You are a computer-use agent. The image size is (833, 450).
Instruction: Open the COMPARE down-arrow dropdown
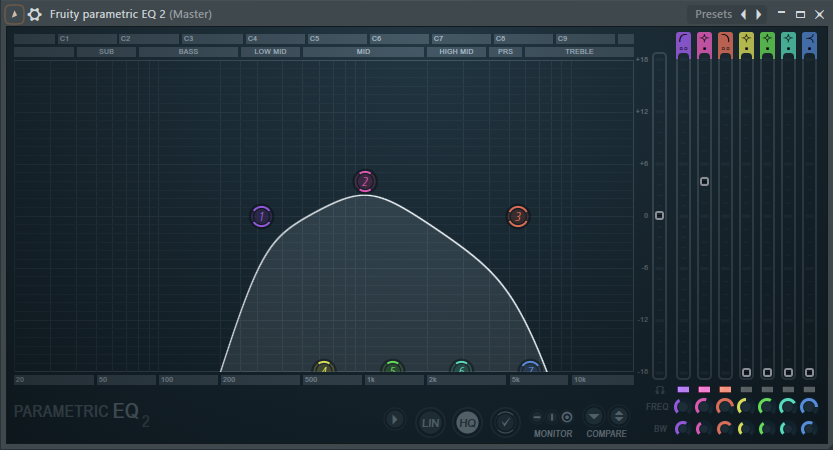[x=593, y=416]
